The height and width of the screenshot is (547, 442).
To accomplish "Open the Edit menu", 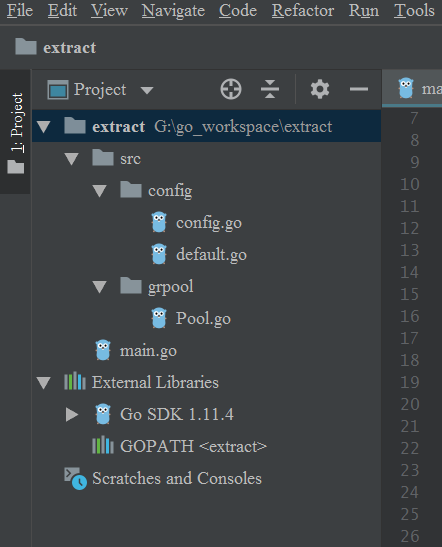I will (62, 10).
